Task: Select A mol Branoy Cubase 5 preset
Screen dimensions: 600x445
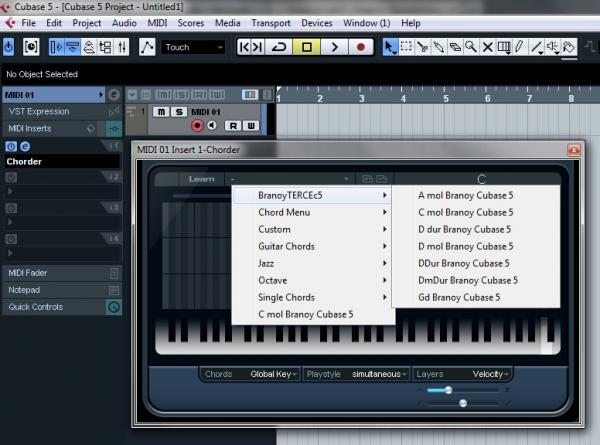Action: point(465,196)
